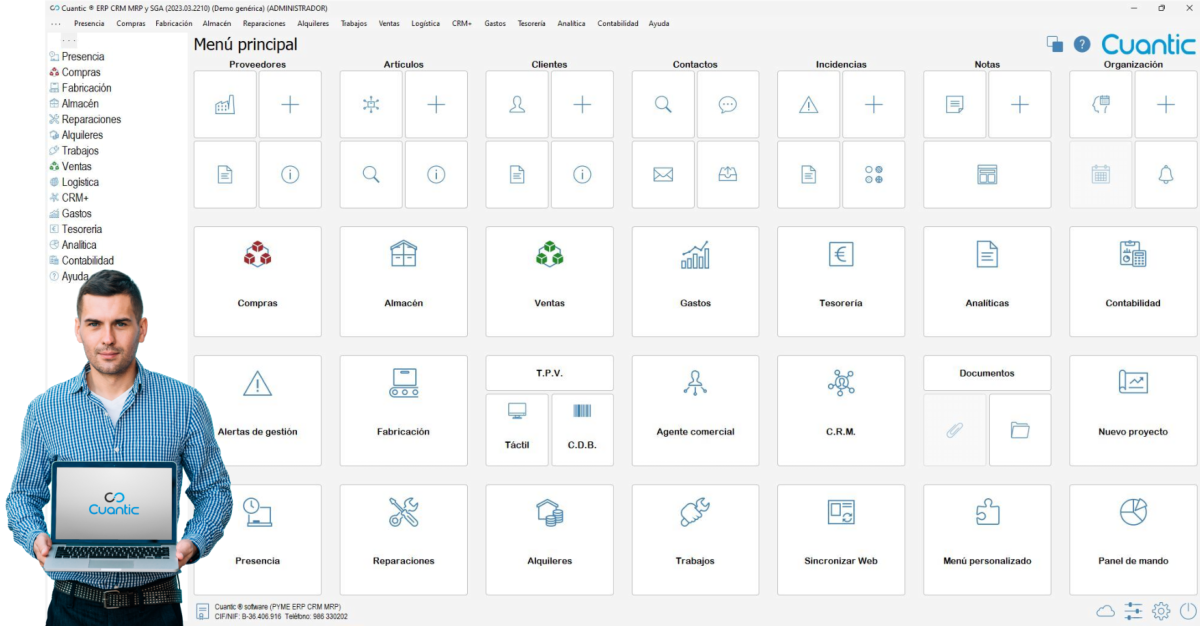
Task: Click the Incidencias warning triangle icon
Action: point(808,105)
